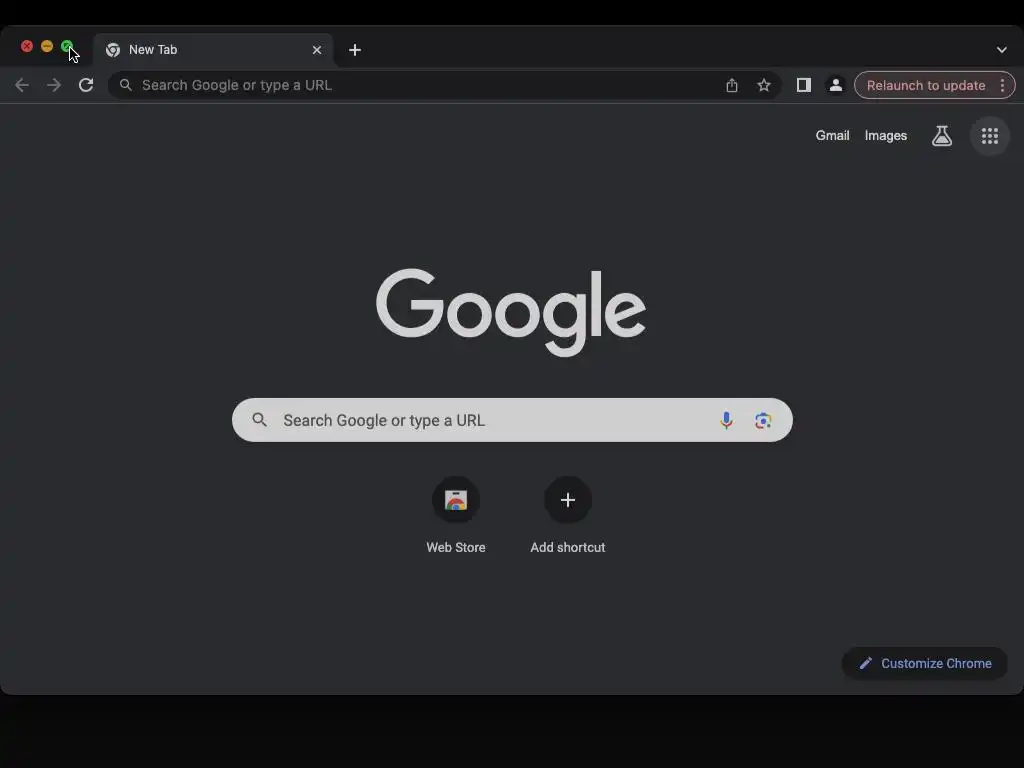Image resolution: width=1024 pixels, height=768 pixels.
Task: Click the share icon in address bar
Action: point(731,85)
